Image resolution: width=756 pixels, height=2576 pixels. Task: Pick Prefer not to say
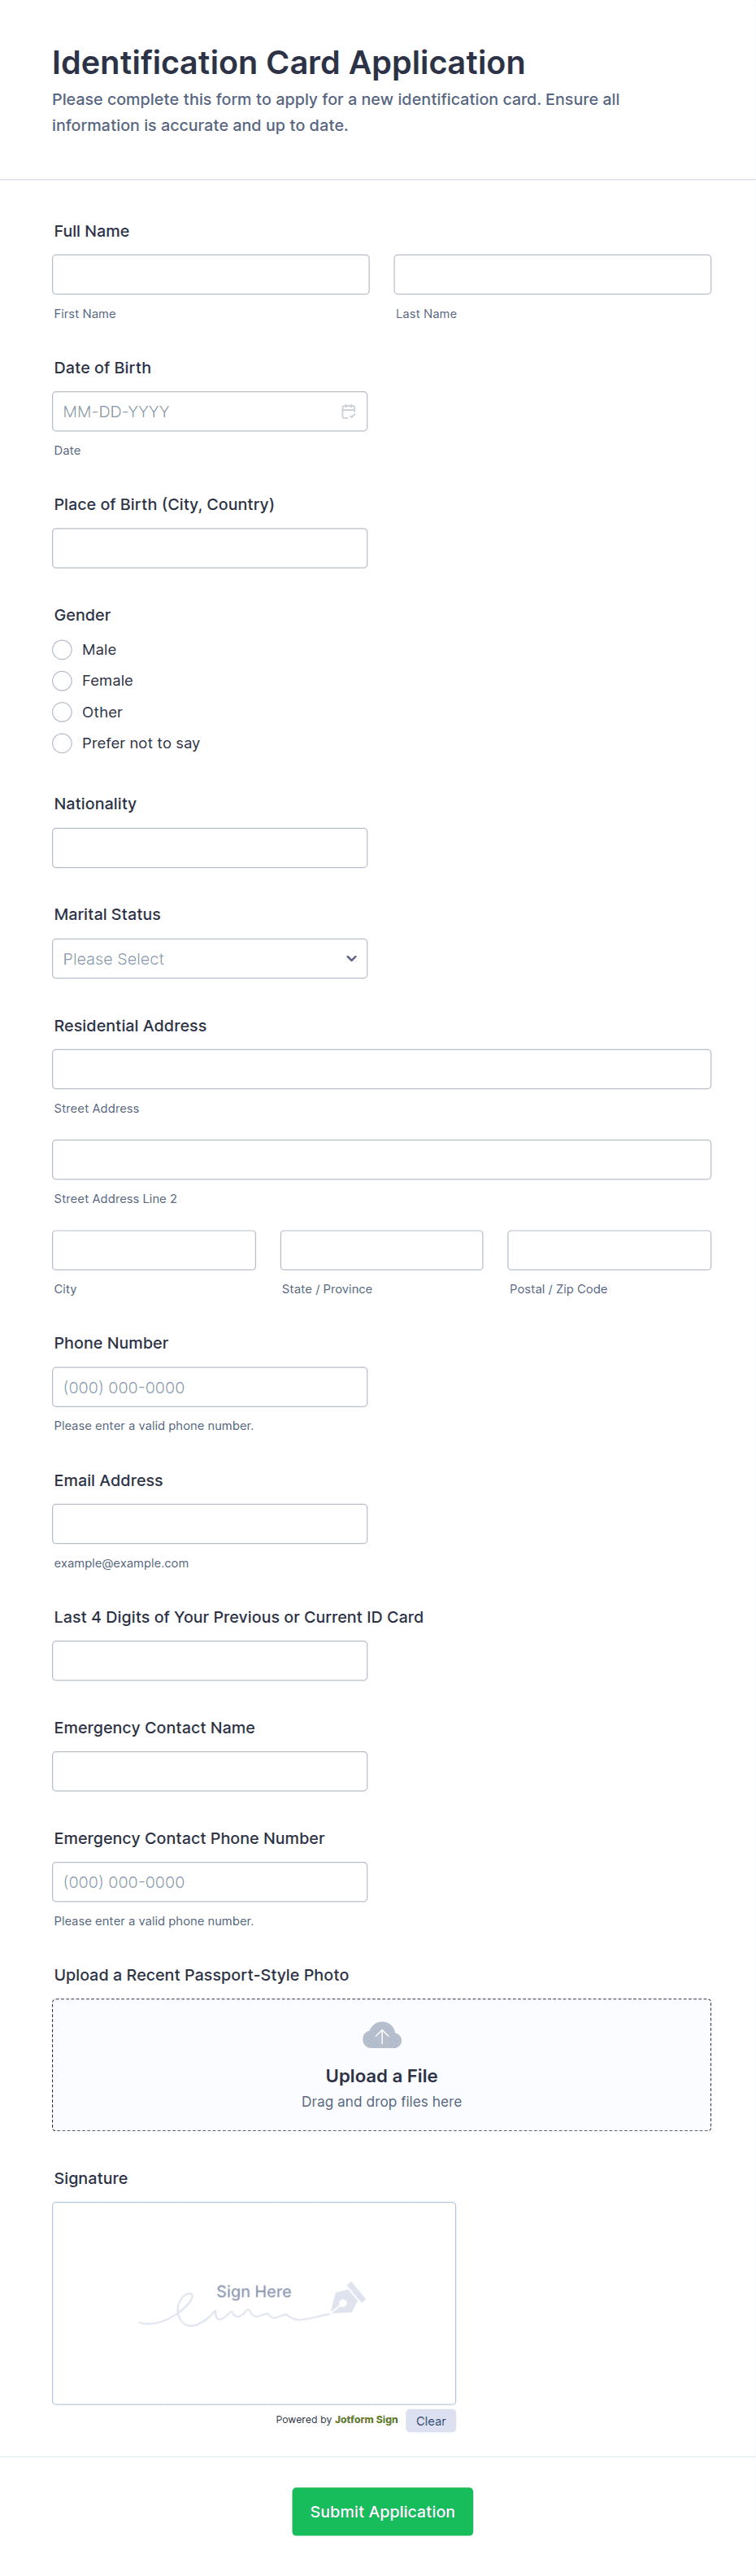click(62, 743)
